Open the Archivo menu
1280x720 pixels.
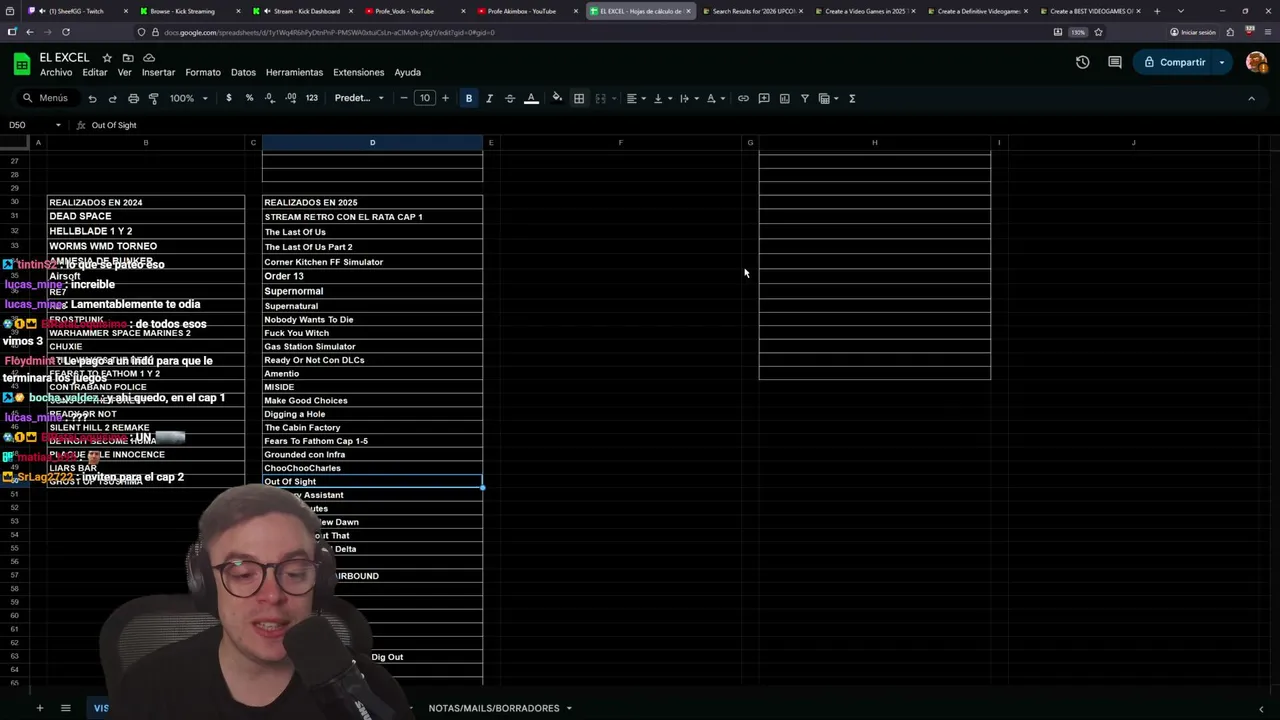(x=56, y=72)
